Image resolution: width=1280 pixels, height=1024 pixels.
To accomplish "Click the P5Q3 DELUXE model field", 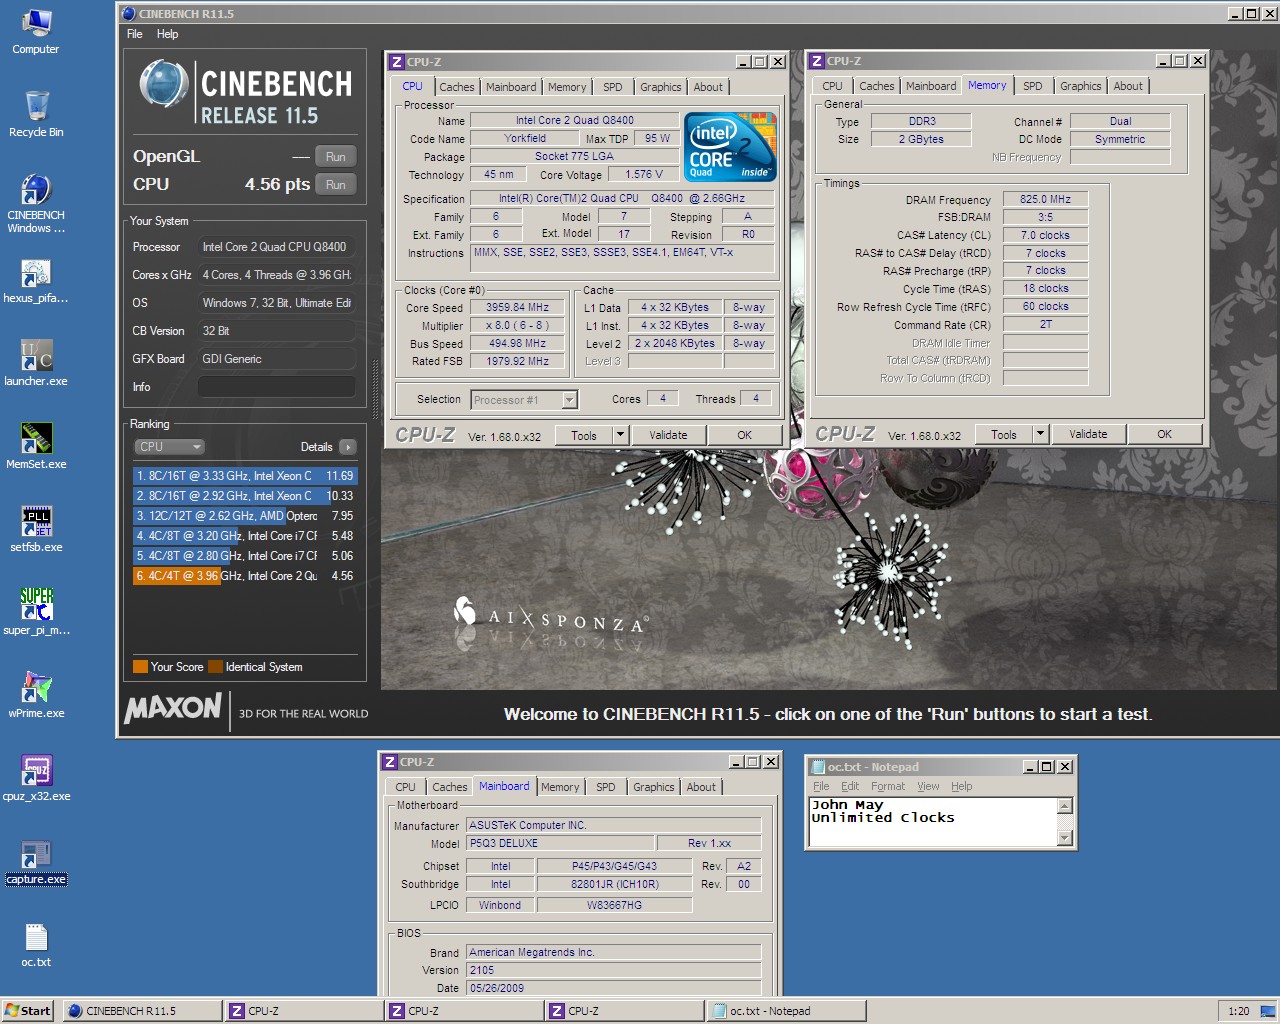I will click(x=560, y=843).
